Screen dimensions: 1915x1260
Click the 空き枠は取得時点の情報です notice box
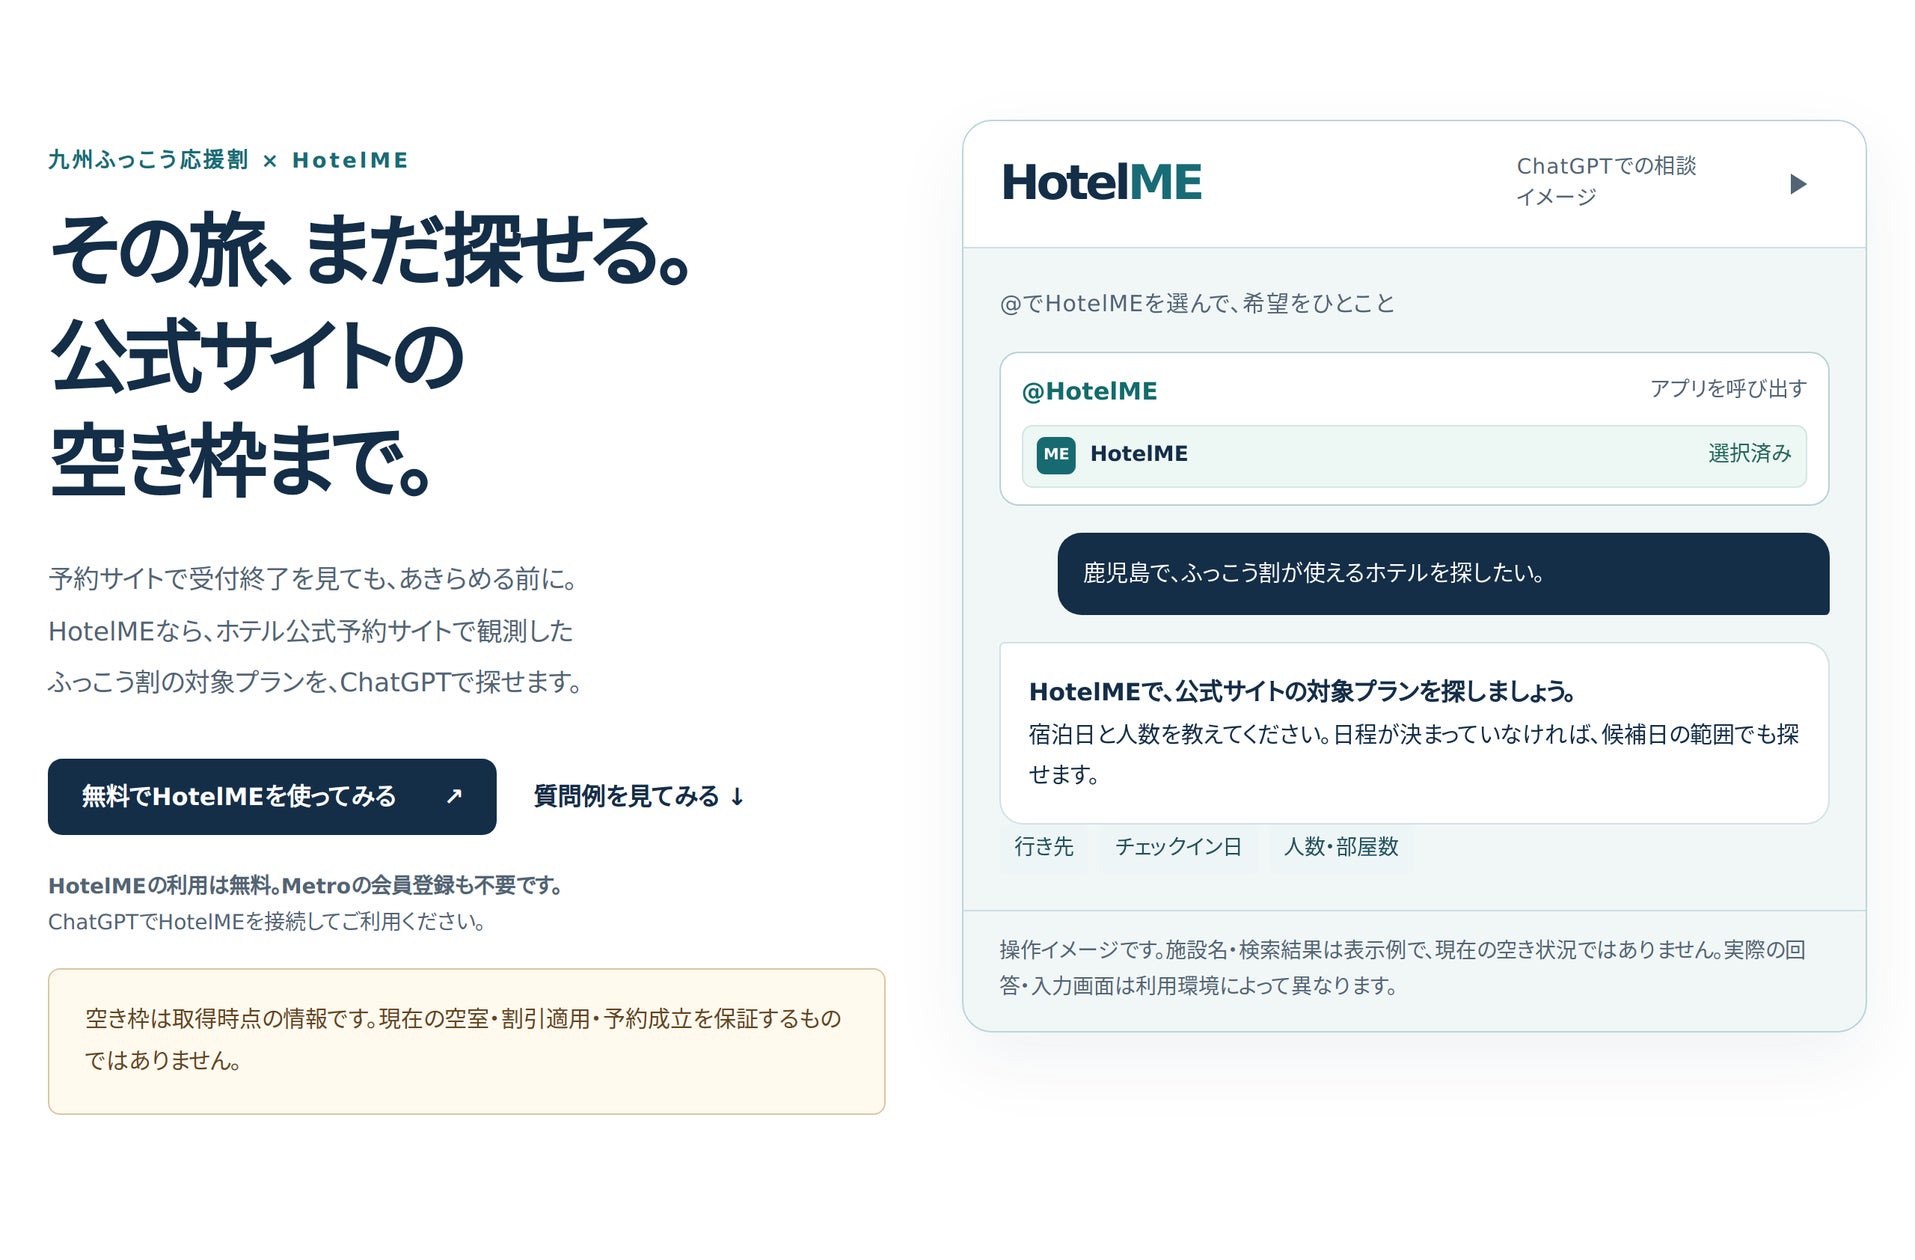tap(466, 1041)
